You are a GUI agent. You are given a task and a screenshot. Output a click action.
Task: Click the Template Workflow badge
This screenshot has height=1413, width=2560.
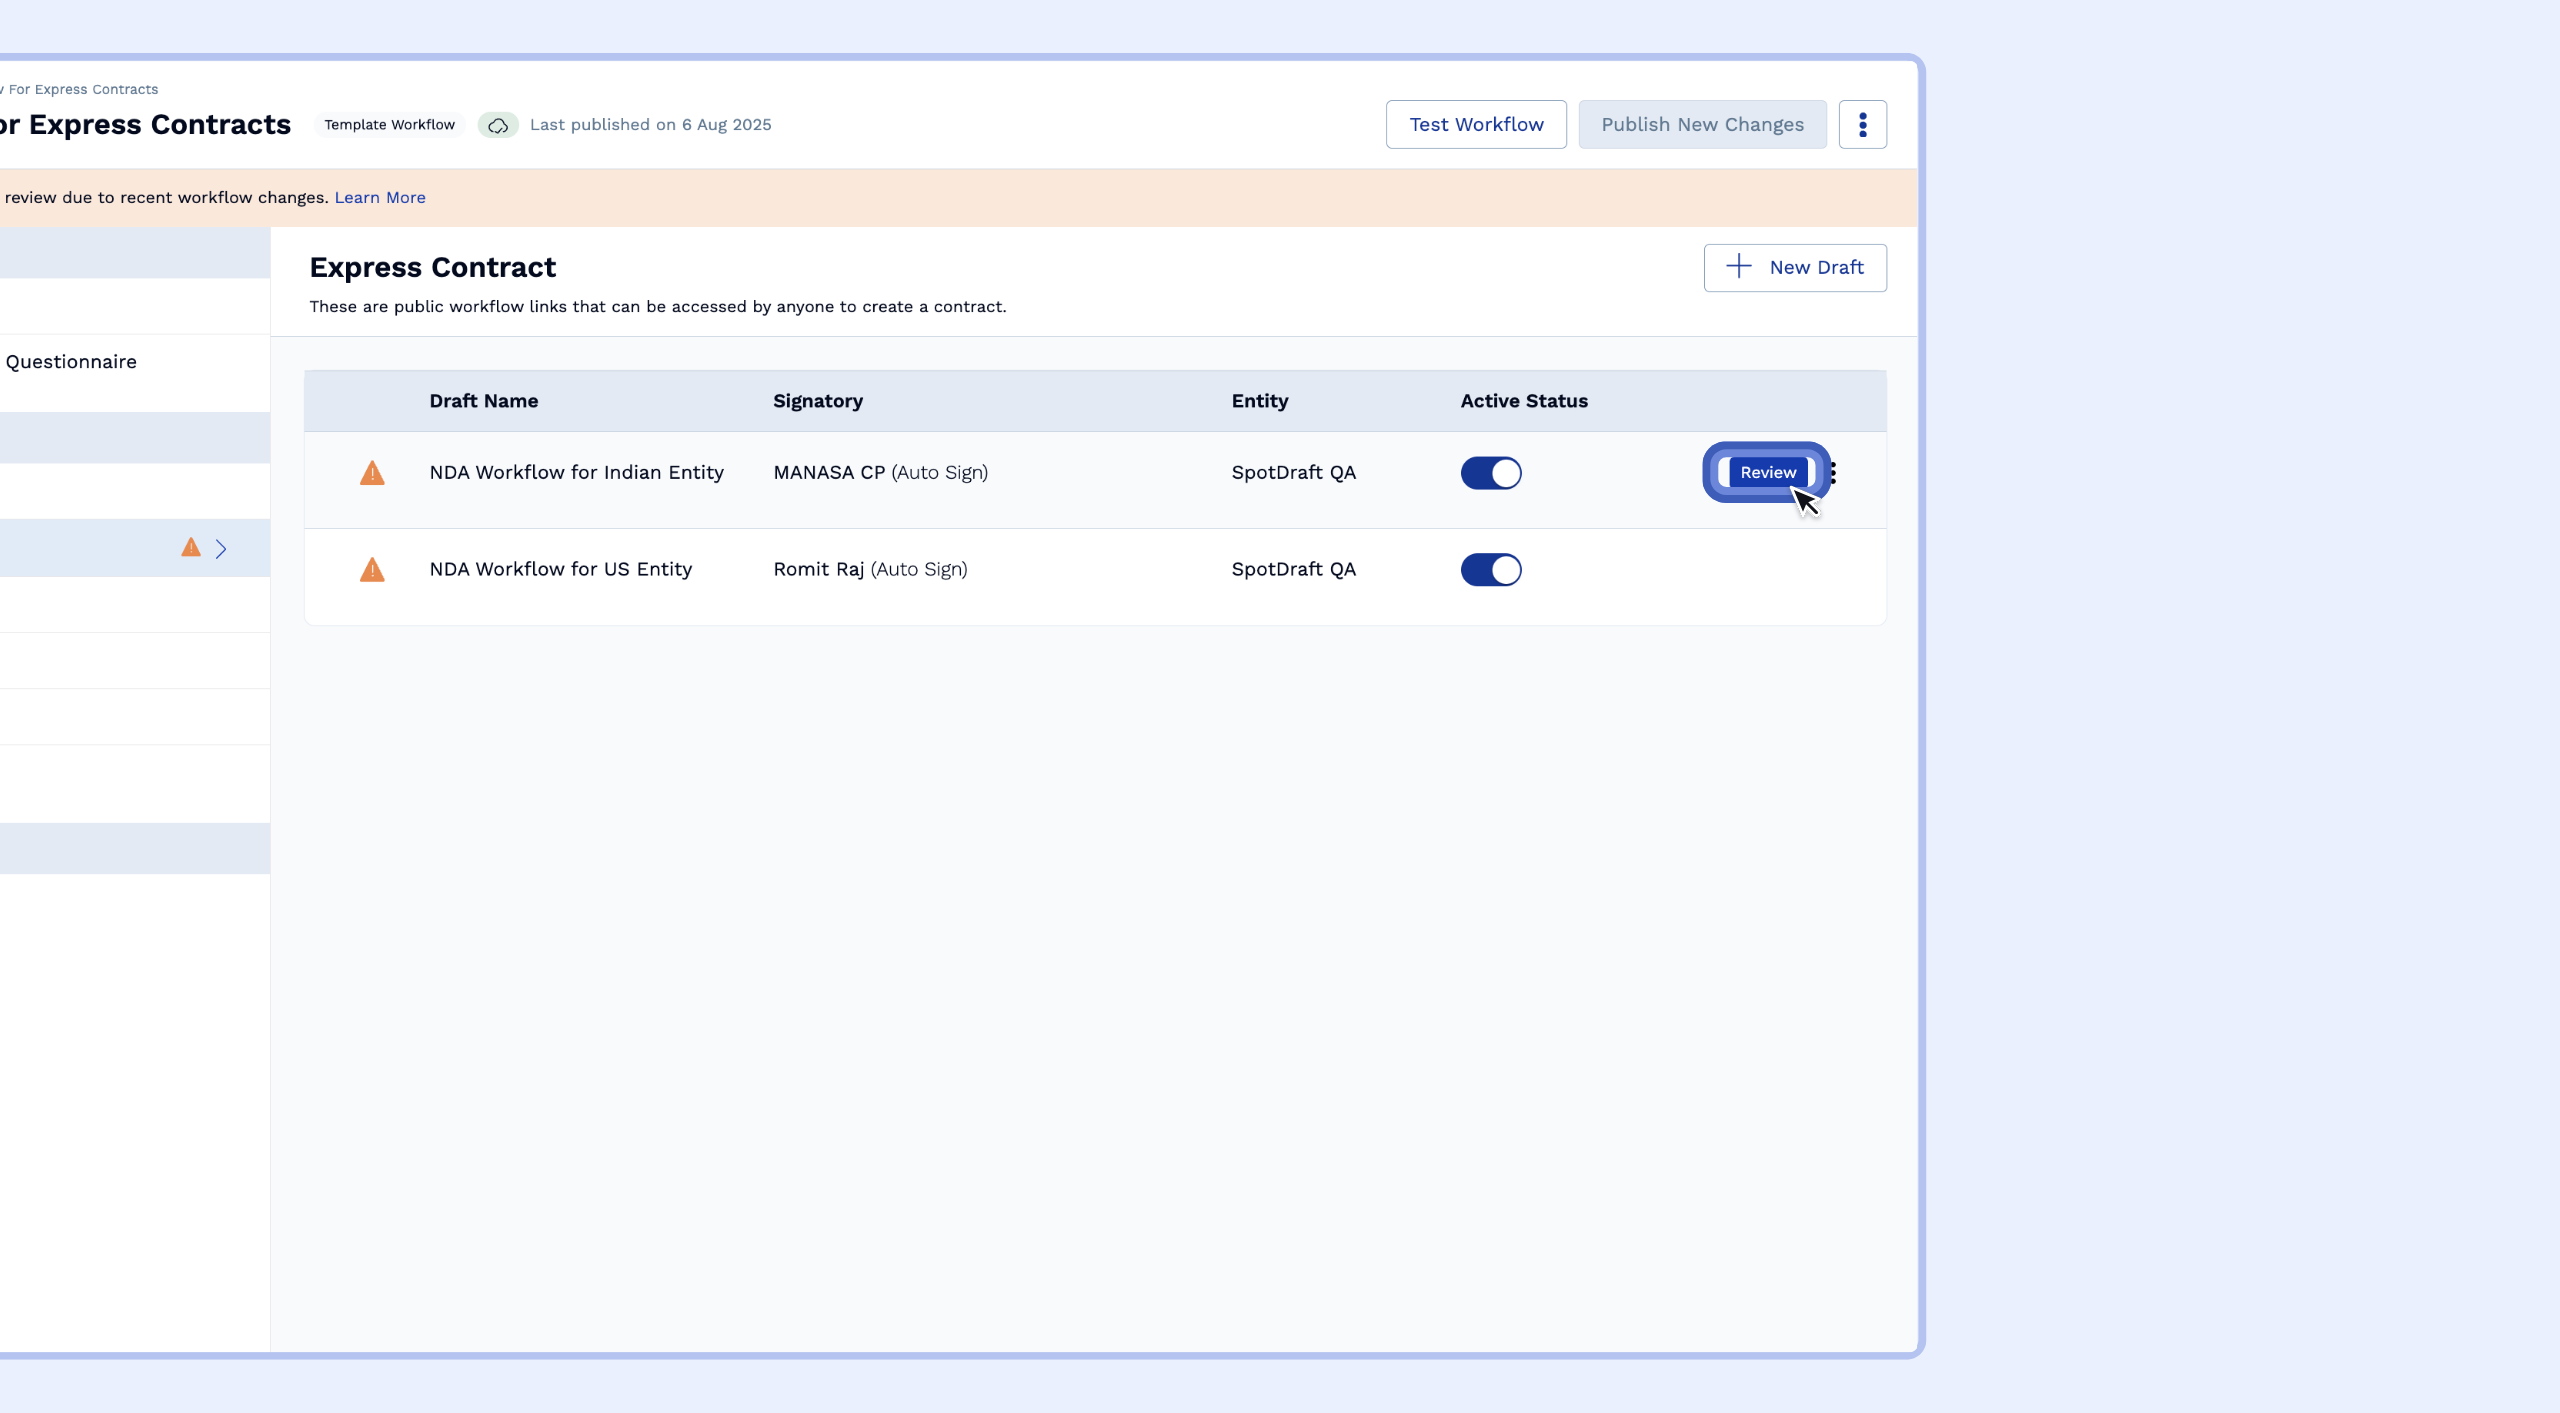pyautogui.click(x=389, y=124)
